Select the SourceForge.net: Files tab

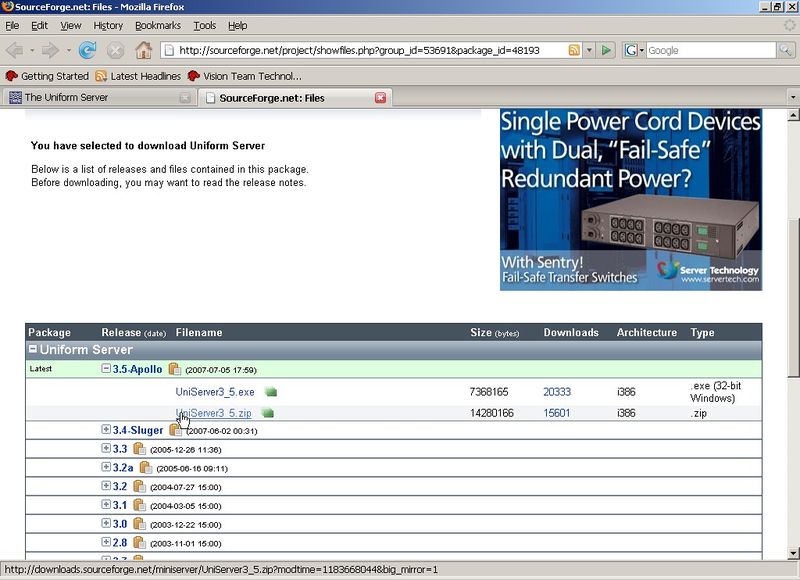295,97
